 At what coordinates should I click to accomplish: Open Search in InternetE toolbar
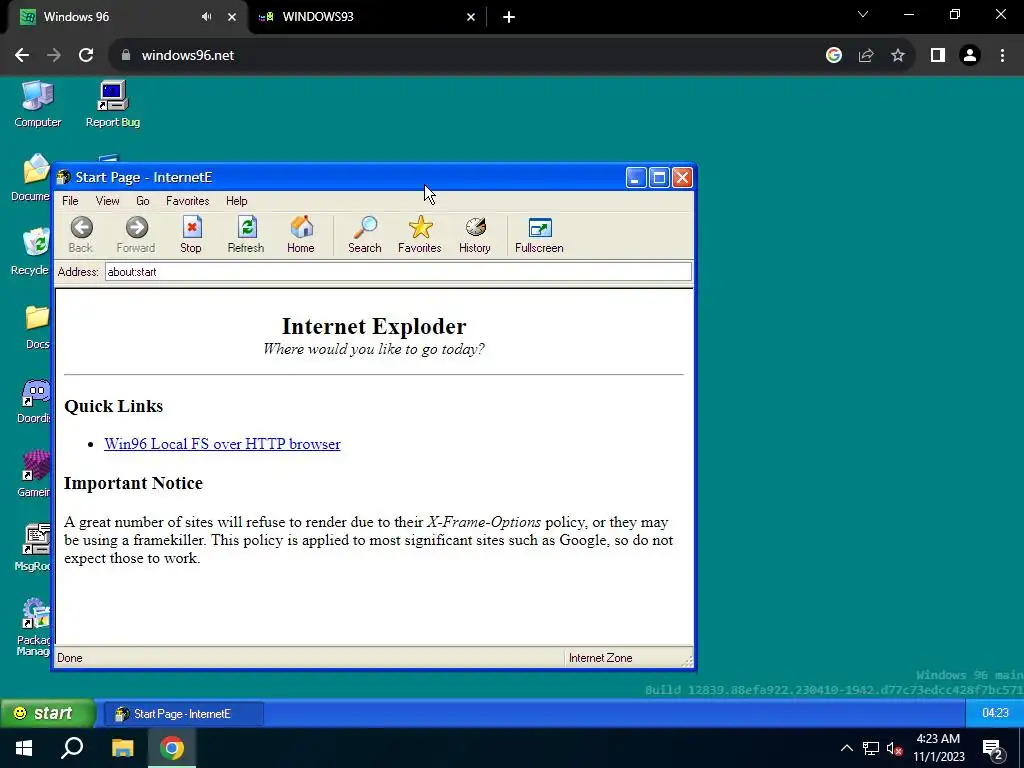point(364,234)
